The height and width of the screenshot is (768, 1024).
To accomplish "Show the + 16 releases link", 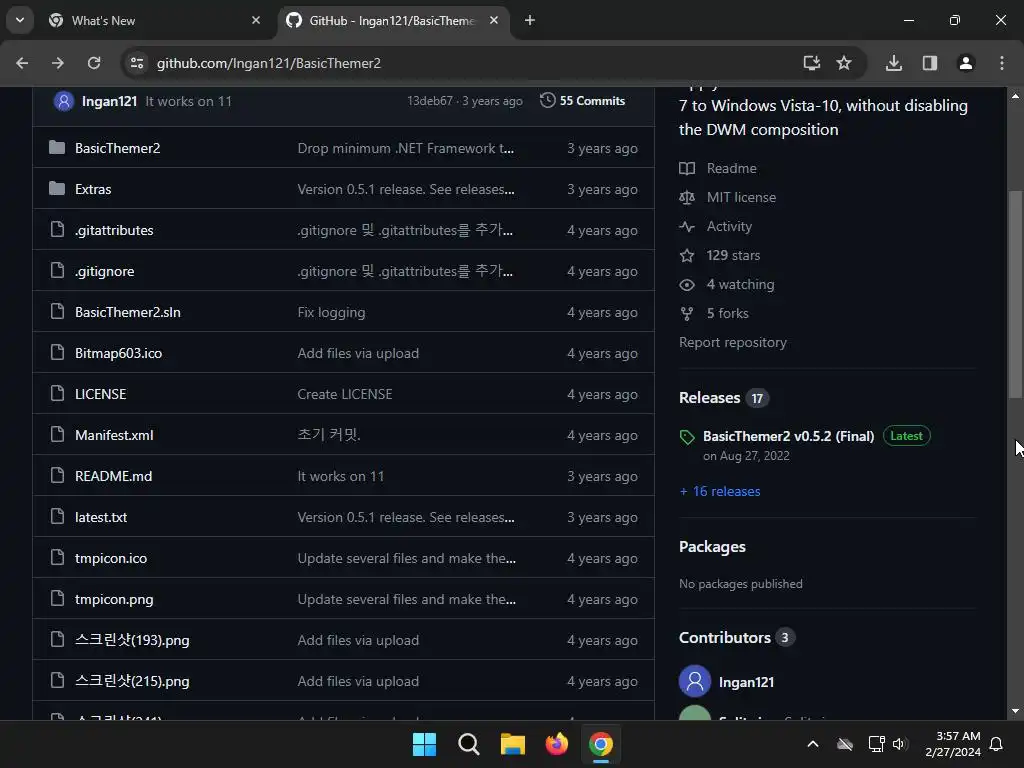I will click(720, 491).
